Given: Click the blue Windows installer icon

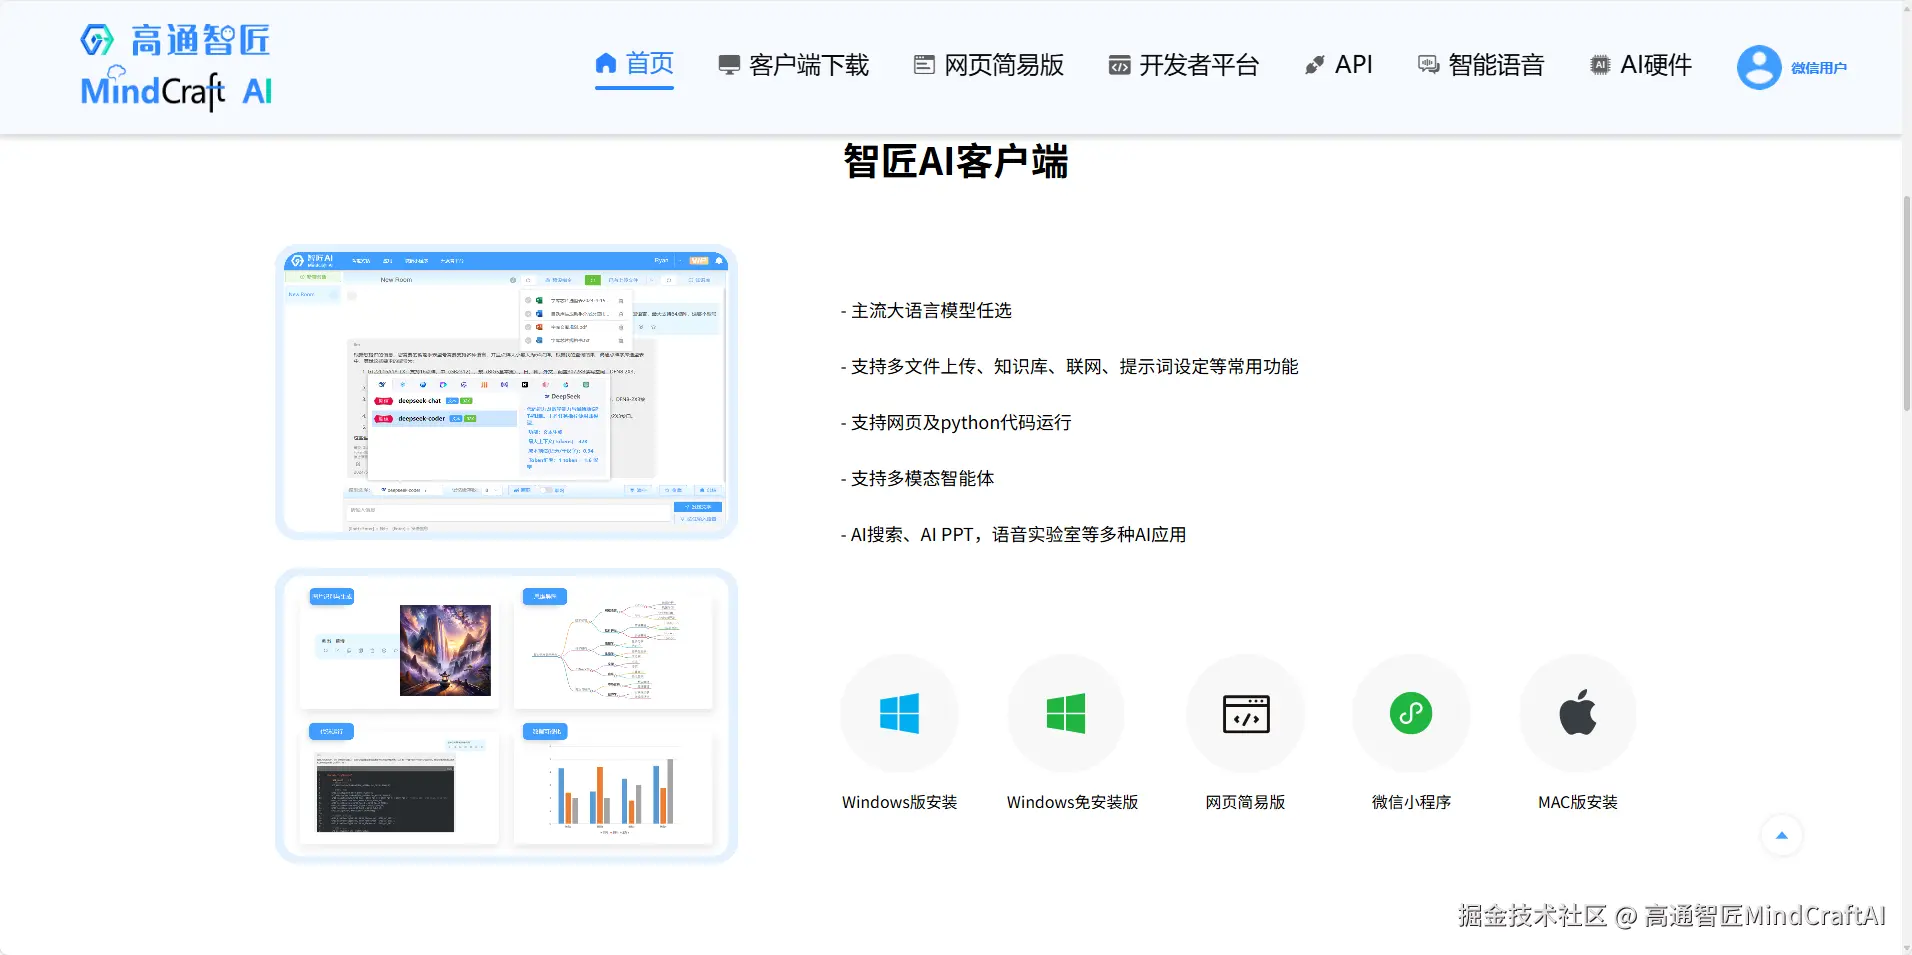Looking at the screenshot, I should pyautogui.click(x=899, y=713).
